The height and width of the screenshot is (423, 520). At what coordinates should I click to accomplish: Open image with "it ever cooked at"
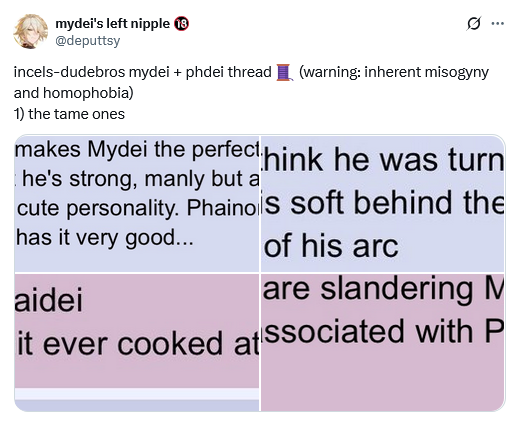pos(137,342)
